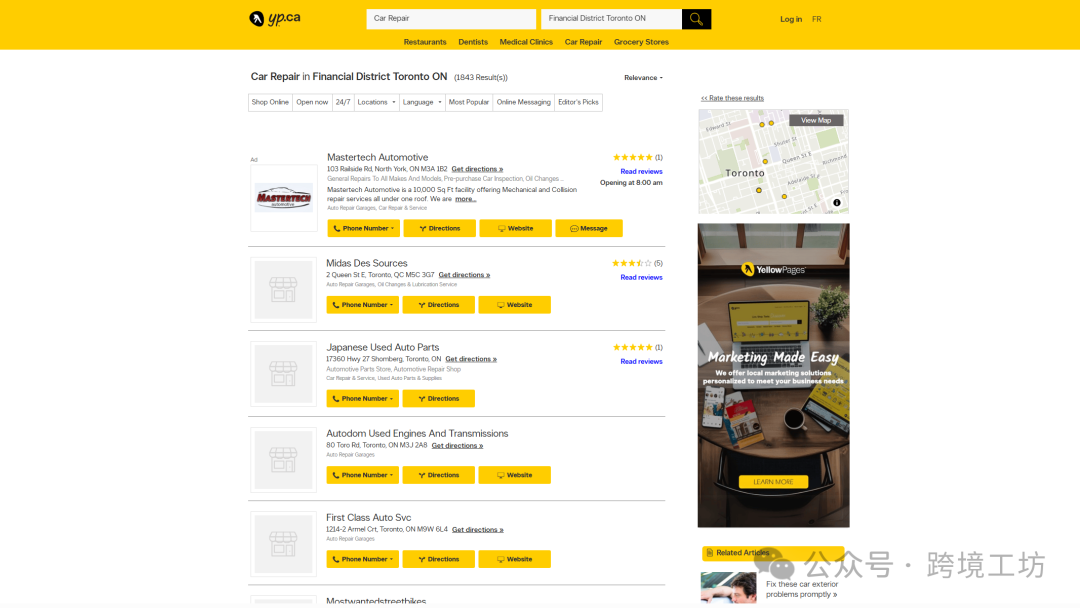Viewport: 1080px width, 608px height.
Task: Expand the Language filter dropdown
Action: 422,102
